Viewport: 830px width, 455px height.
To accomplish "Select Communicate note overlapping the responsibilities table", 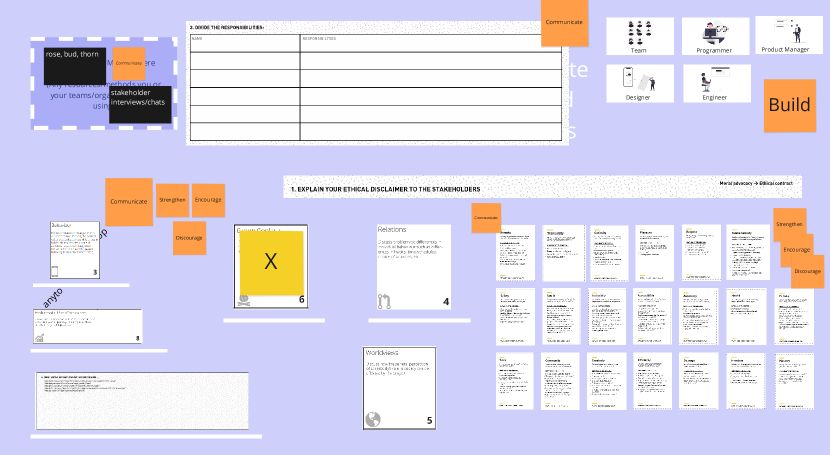I will pyautogui.click(x=564, y=23).
